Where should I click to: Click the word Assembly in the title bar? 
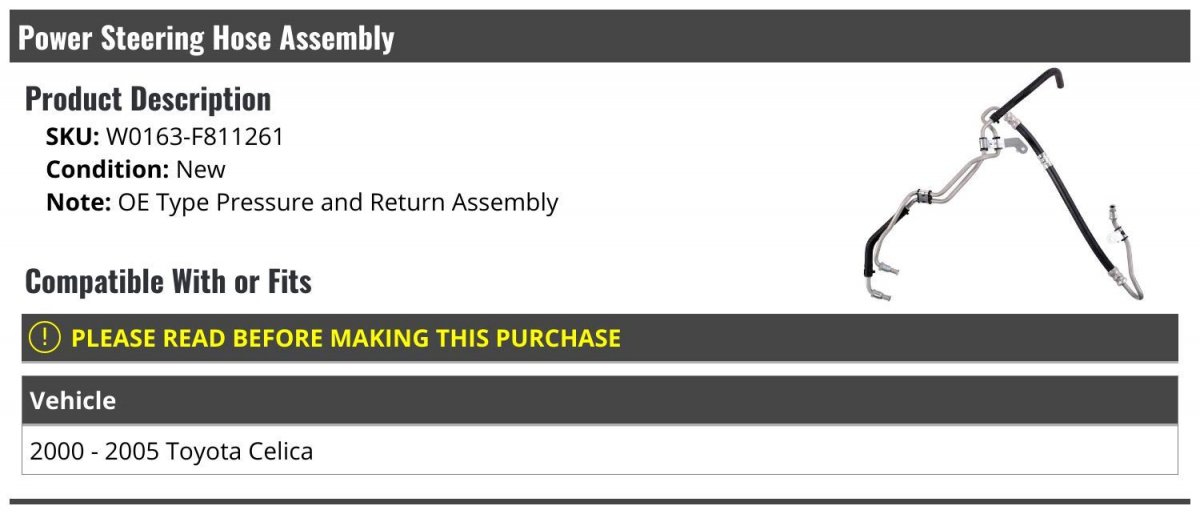point(337,38)
